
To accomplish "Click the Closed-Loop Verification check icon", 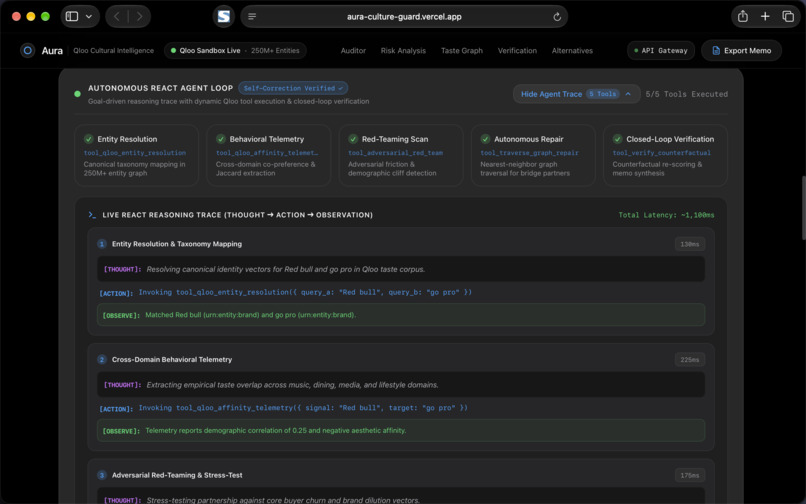I will 617,139.
